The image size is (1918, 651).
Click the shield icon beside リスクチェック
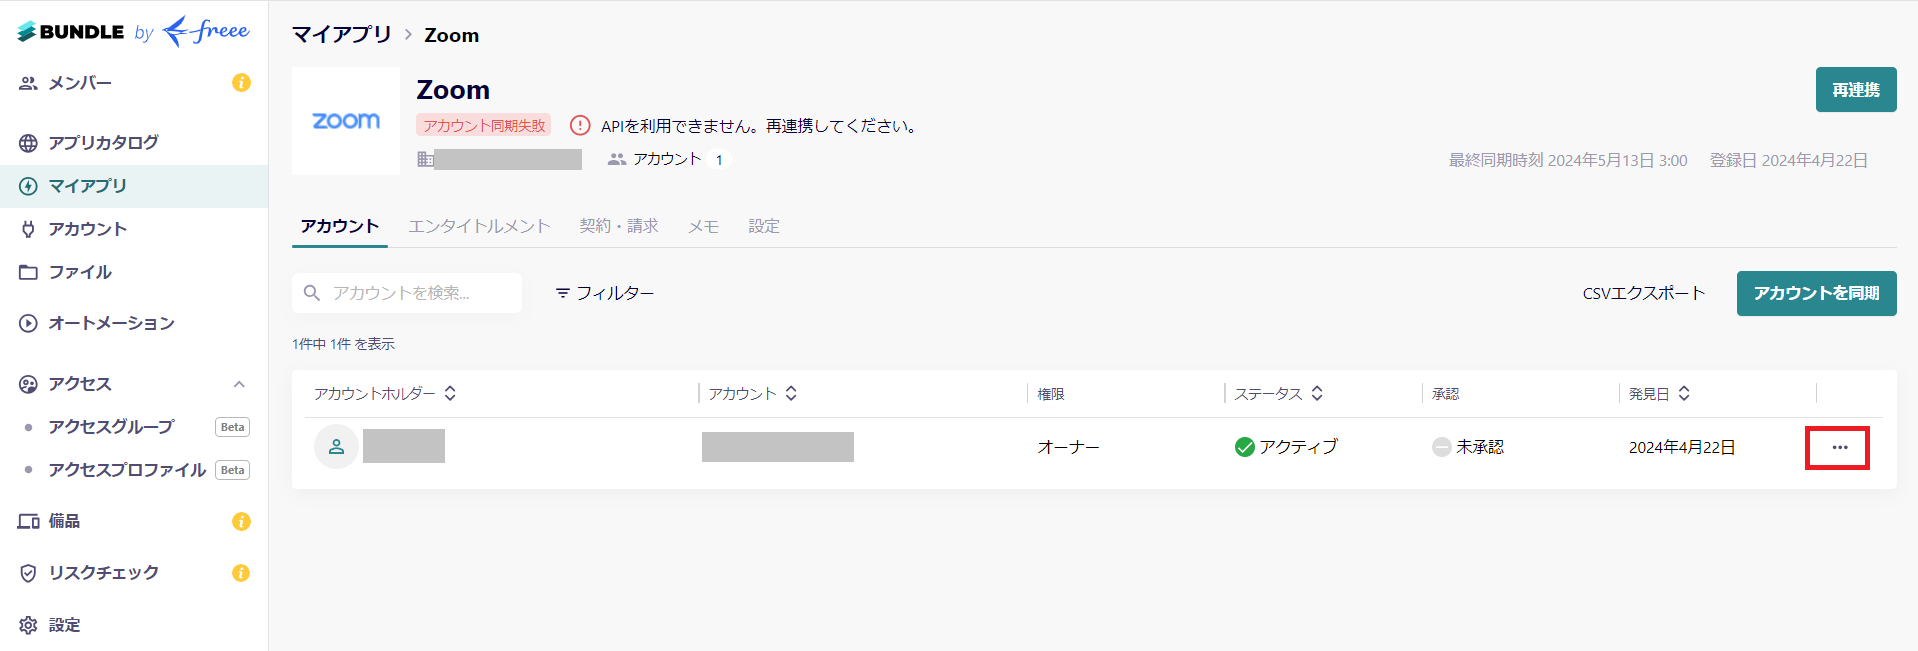click(28, 573)
